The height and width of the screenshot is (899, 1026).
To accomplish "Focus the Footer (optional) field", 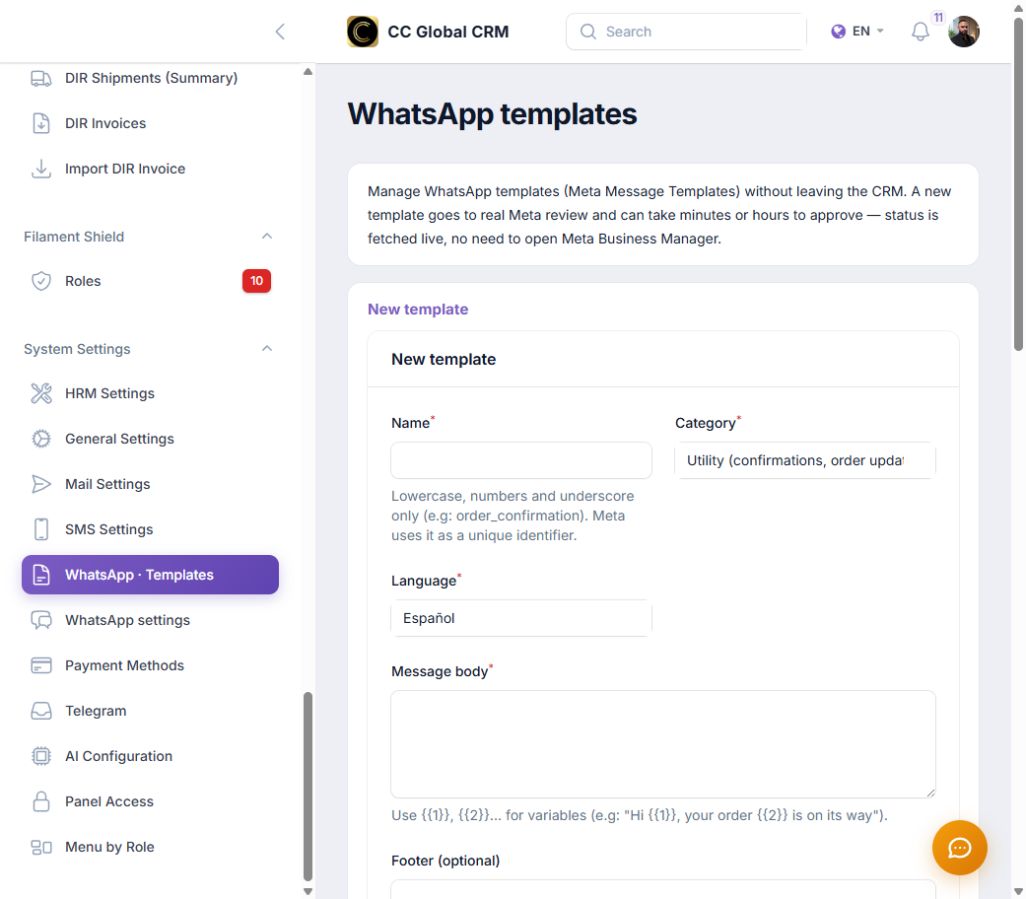I will [x=663, y=890].
